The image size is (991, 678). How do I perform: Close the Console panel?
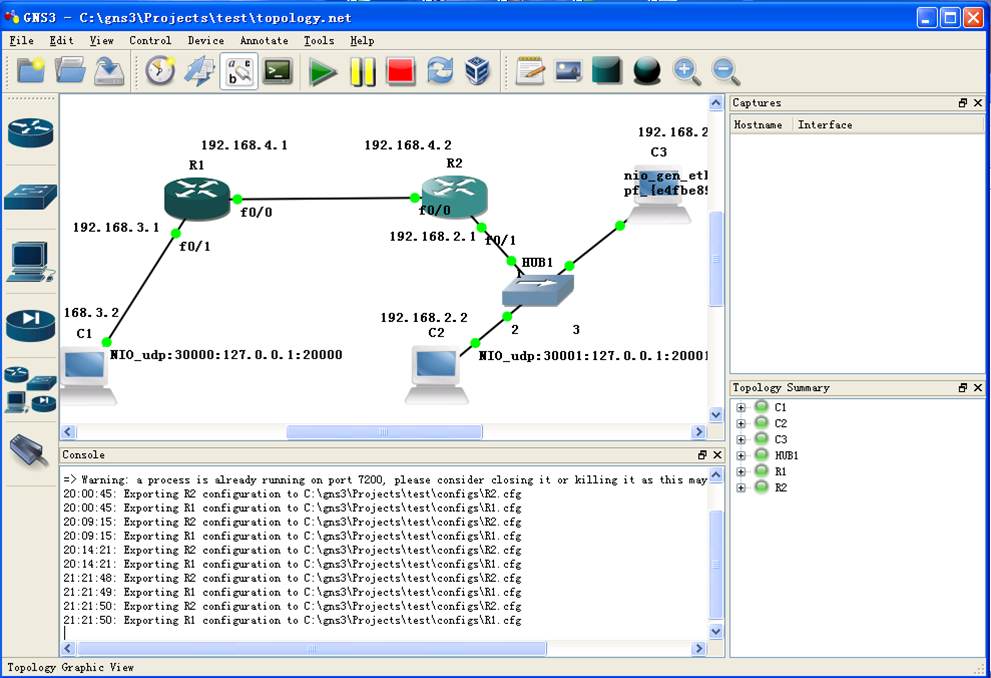717,455
